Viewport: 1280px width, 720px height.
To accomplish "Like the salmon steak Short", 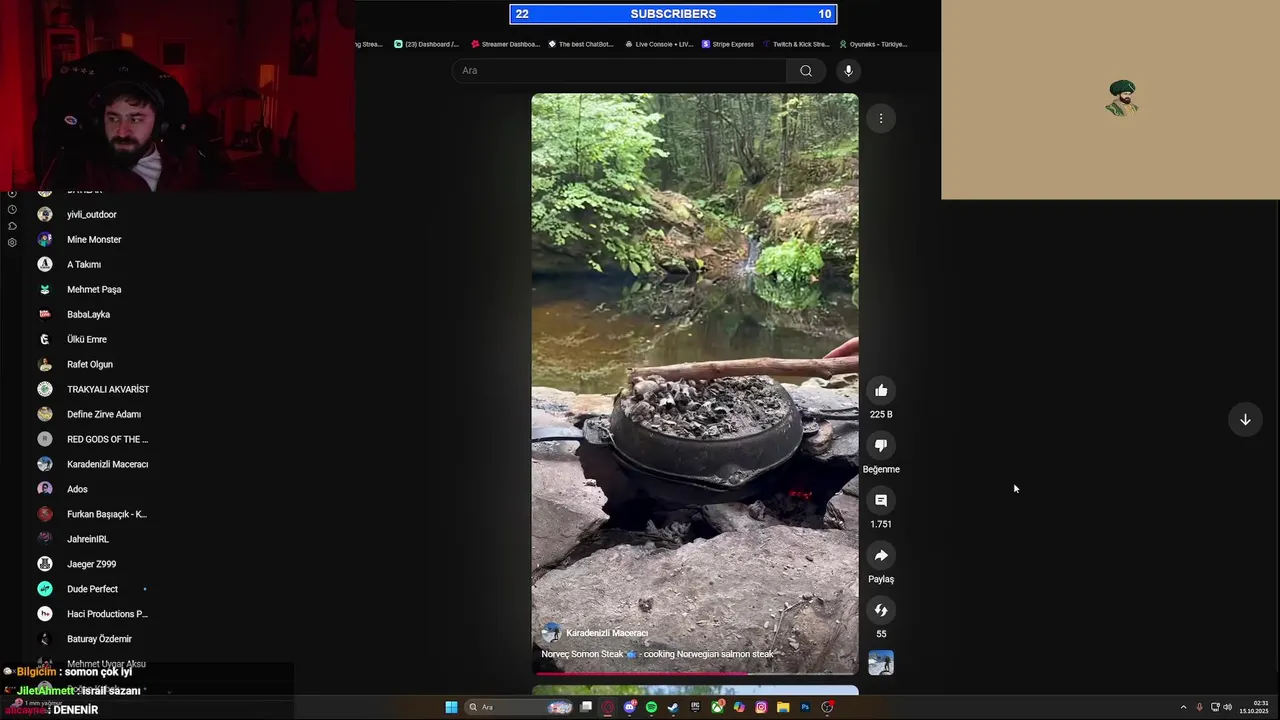I will click(881, 390).
